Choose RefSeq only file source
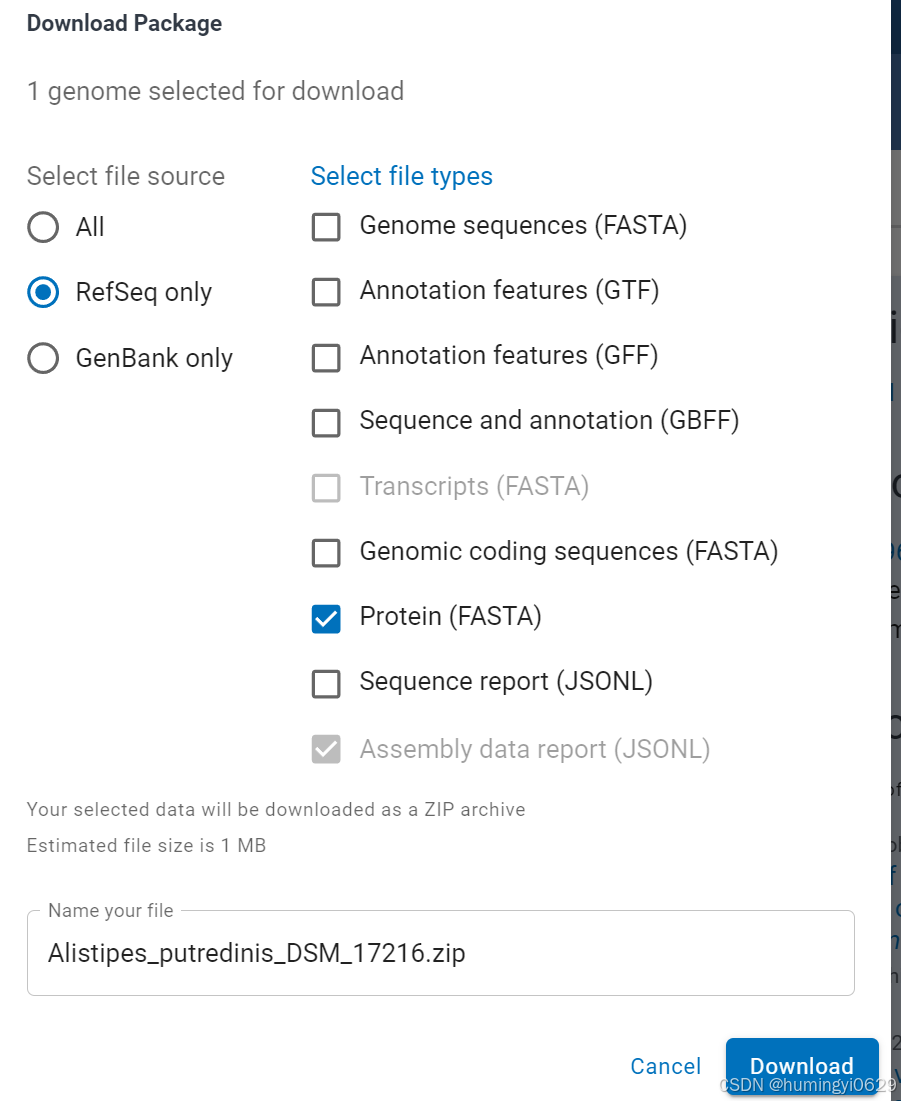 pos(43,292)
